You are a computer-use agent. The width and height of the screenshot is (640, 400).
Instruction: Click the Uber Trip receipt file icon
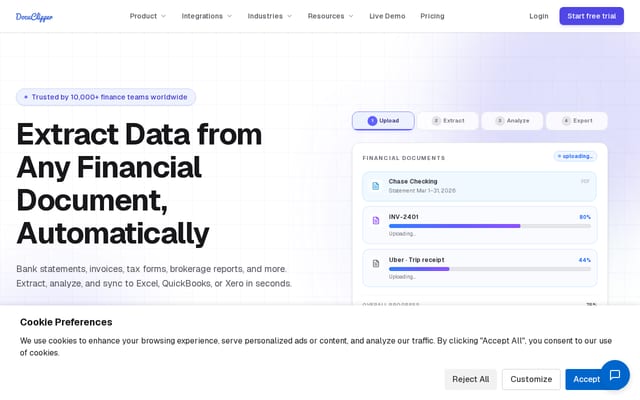click(x=376, y=264)
